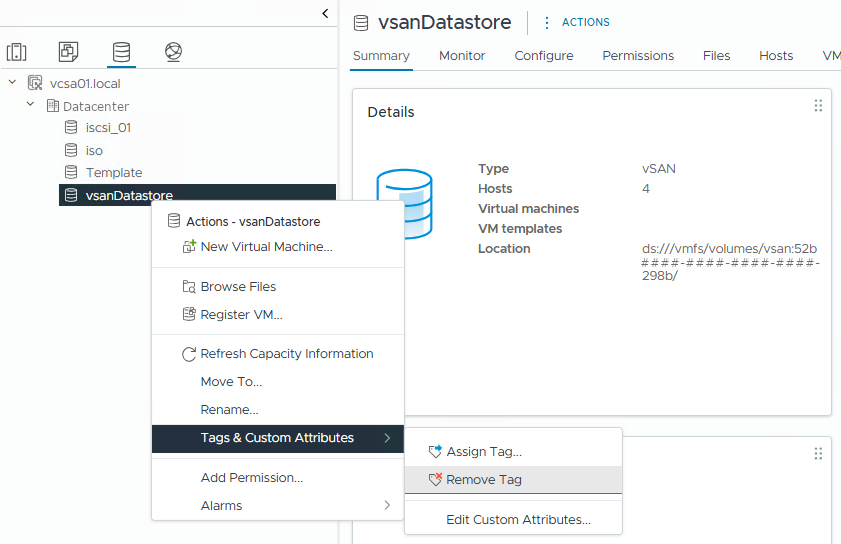Select the Template datastore in tree
Screen dimensions: 841x544
[113, 173]
